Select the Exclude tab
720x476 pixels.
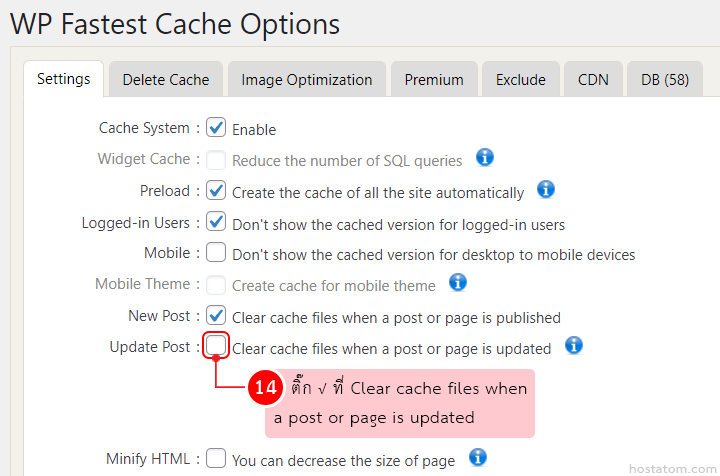(521, 80)
